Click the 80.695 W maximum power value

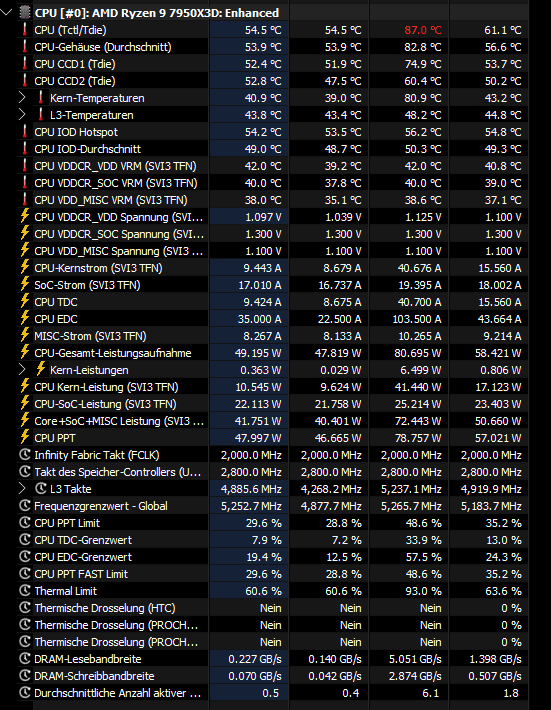tap(417, 353)
